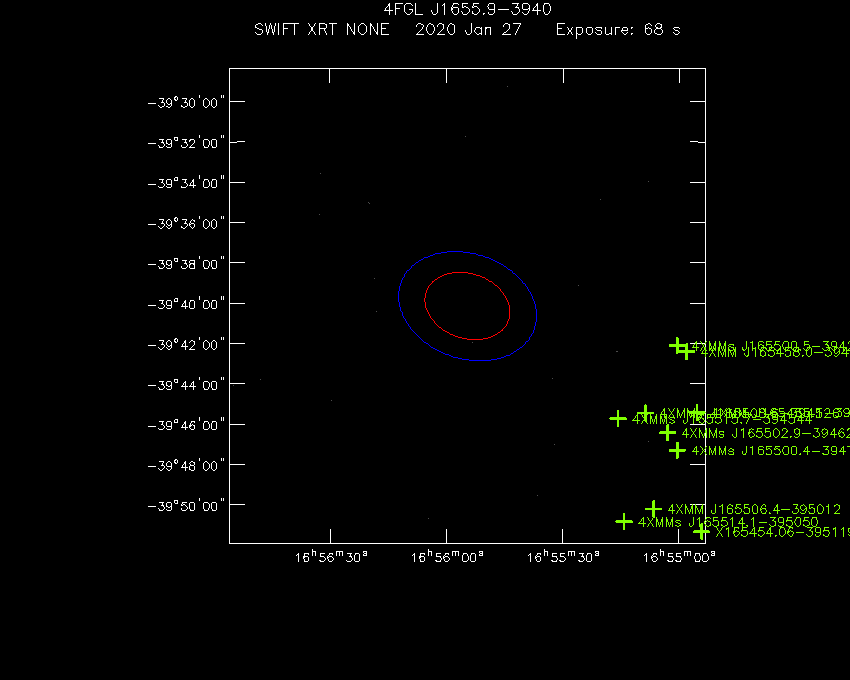Screen dimensions: 850x680
Task: Click the declination label -39°32'00"
Action: click(x=186, y=143)
